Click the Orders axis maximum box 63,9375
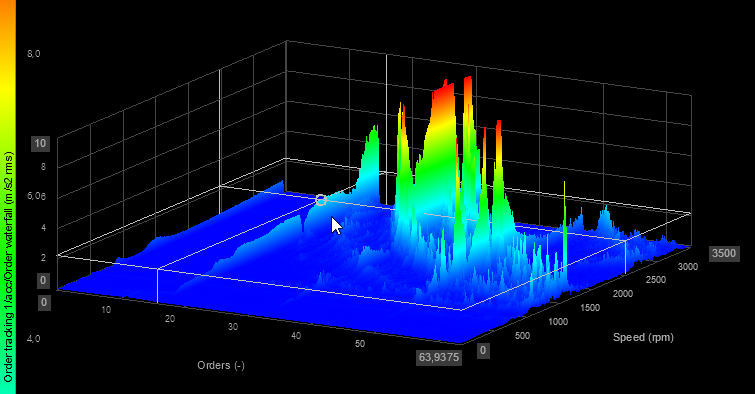The width and height of the screenshot is (755, 394). pyautogui.click(x=439, y=358)
